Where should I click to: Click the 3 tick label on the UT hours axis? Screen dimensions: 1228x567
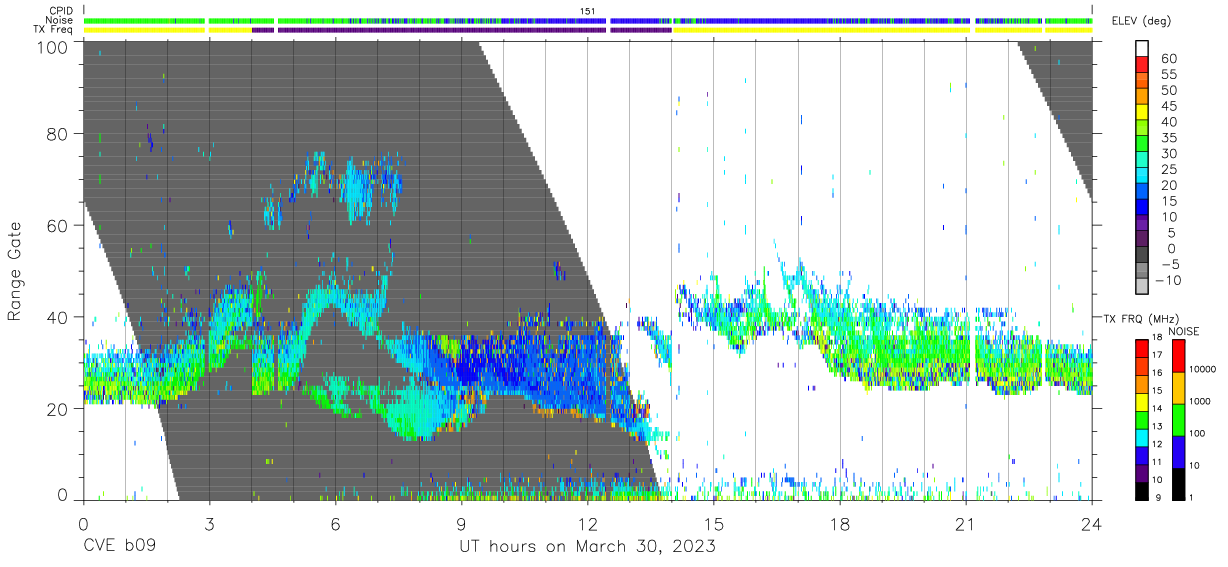[209, 523]
